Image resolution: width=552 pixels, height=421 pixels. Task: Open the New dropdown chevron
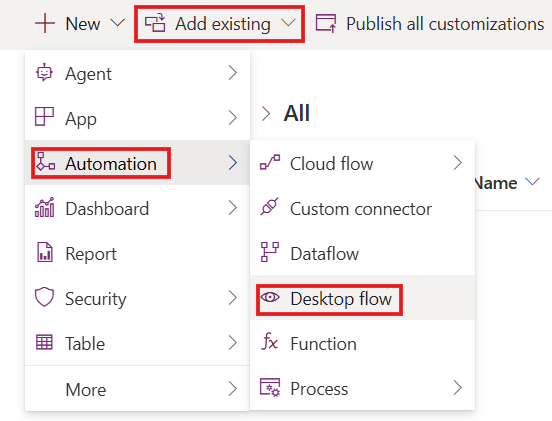pyautogui.click(x=118, y=23)
